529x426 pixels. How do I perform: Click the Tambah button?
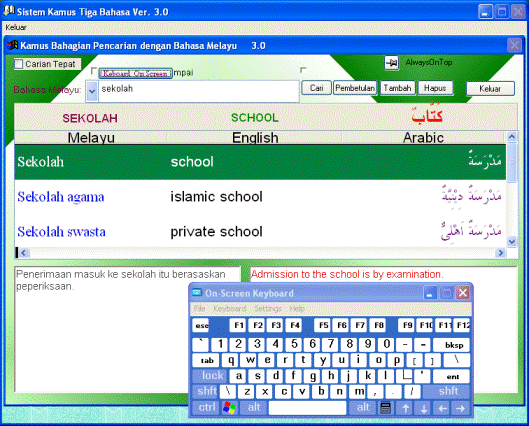click(x=397, y=88)
